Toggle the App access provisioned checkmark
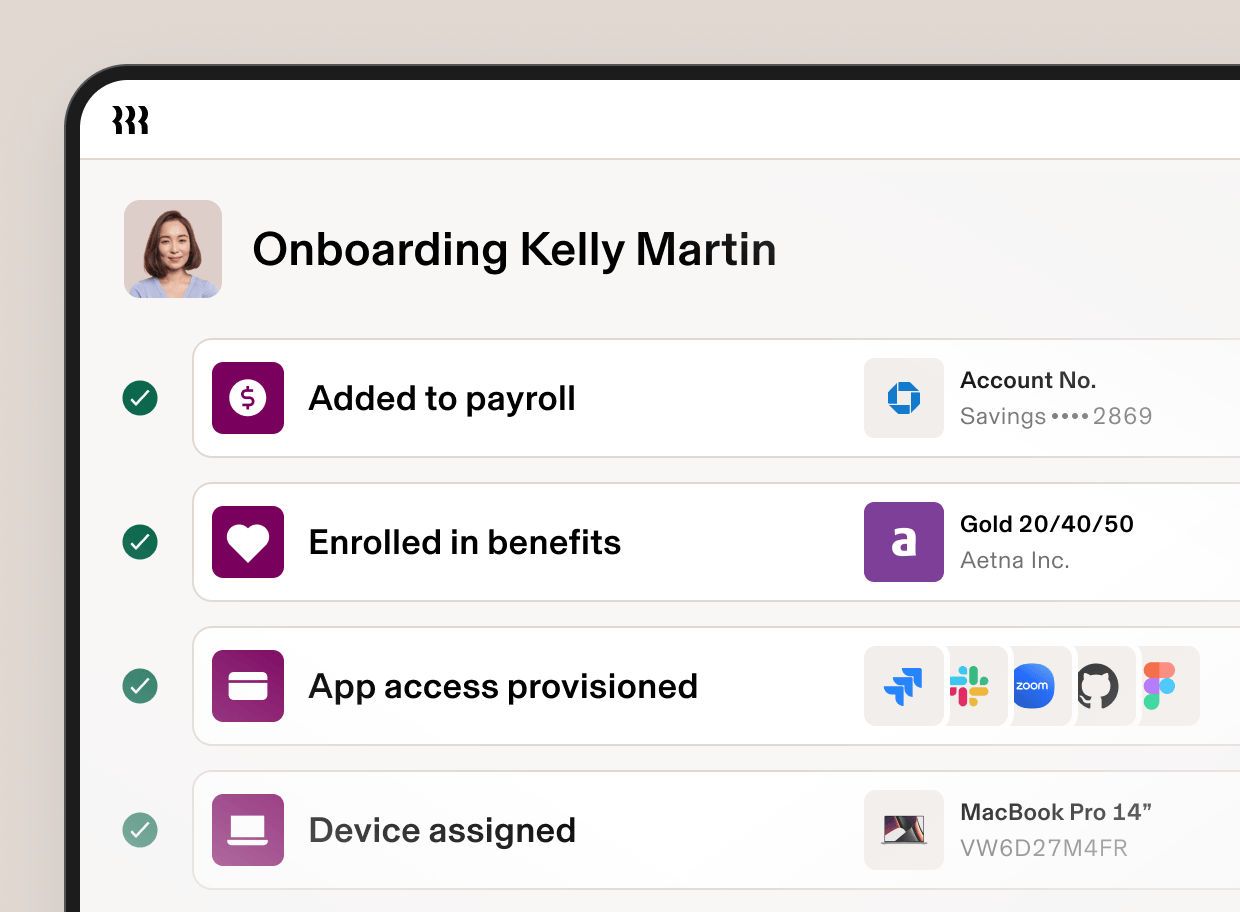 140,686
